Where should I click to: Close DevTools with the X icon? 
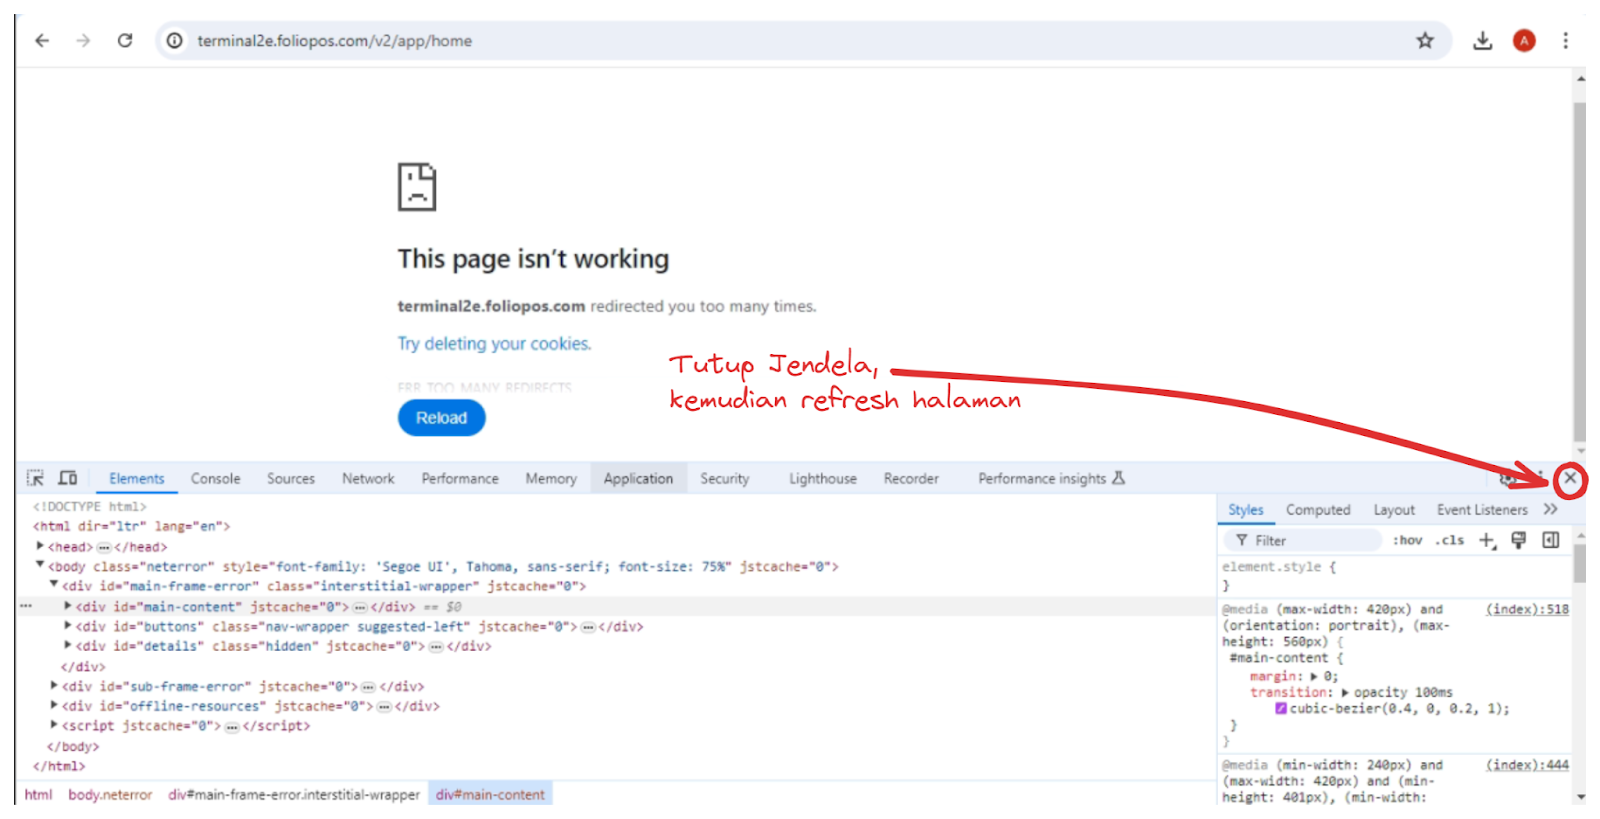[x=1570, y=478]
